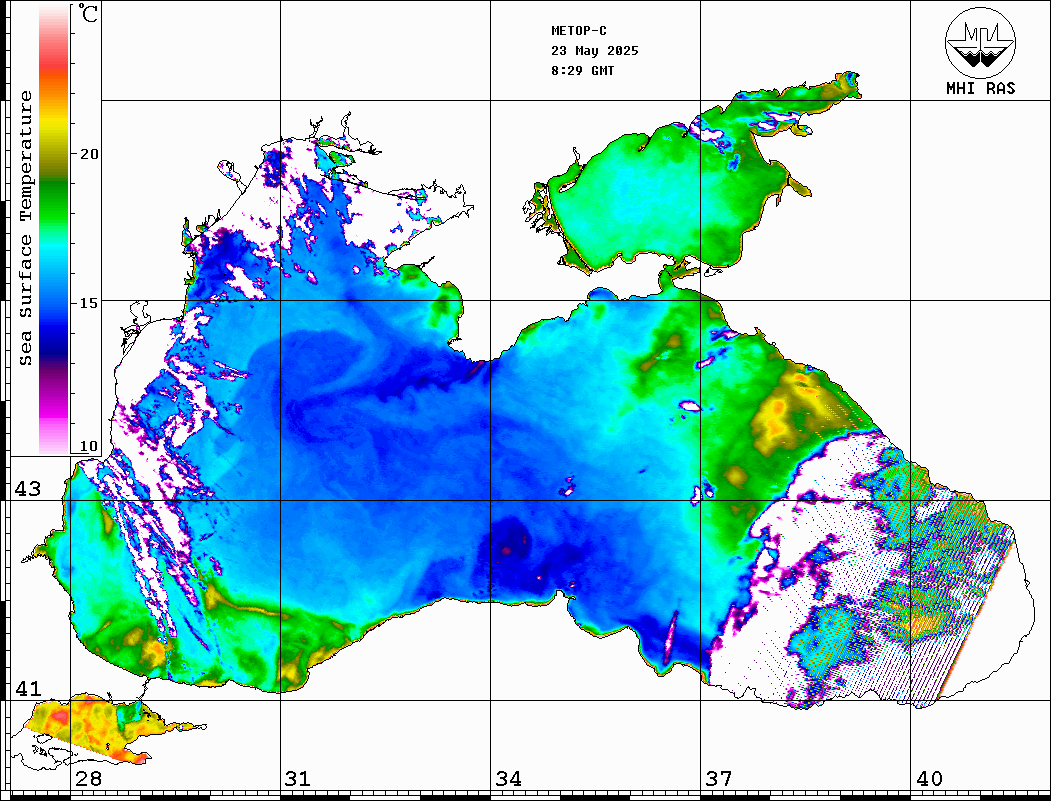Screen dimensions: 1051x801
Task: Click the 10 tick label on the temperature scale
Action: [x=89, y=446]
